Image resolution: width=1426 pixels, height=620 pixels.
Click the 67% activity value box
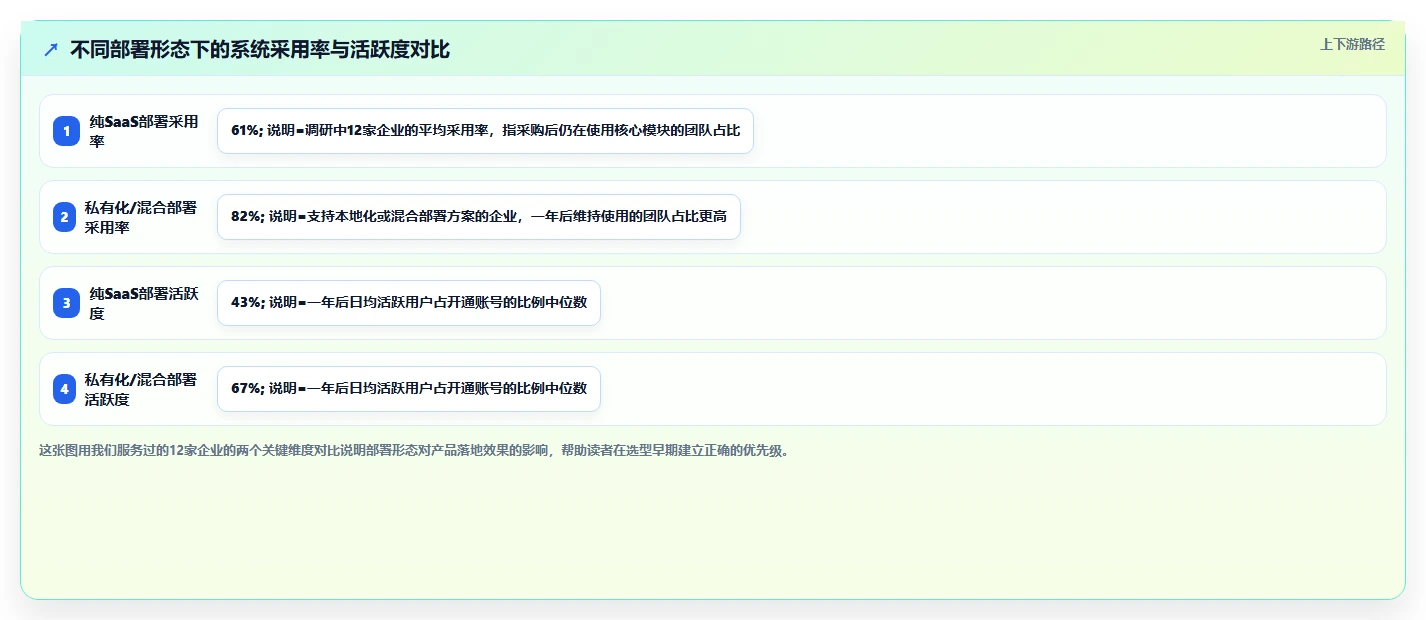coord(409,389)
